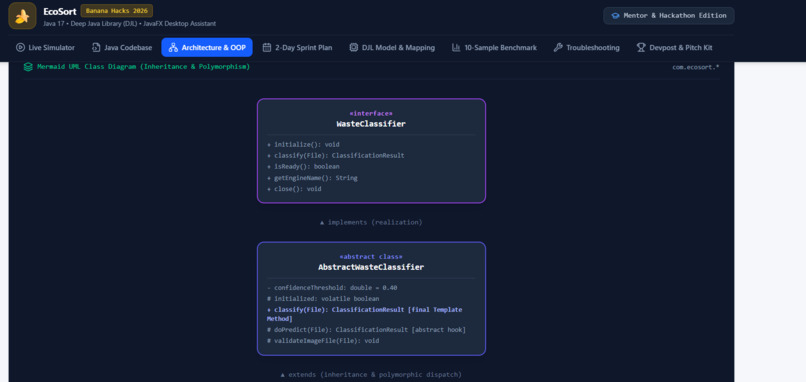
Task: Click the 10-Sample Benchmark chart icon
Action: tap(456, 47)
